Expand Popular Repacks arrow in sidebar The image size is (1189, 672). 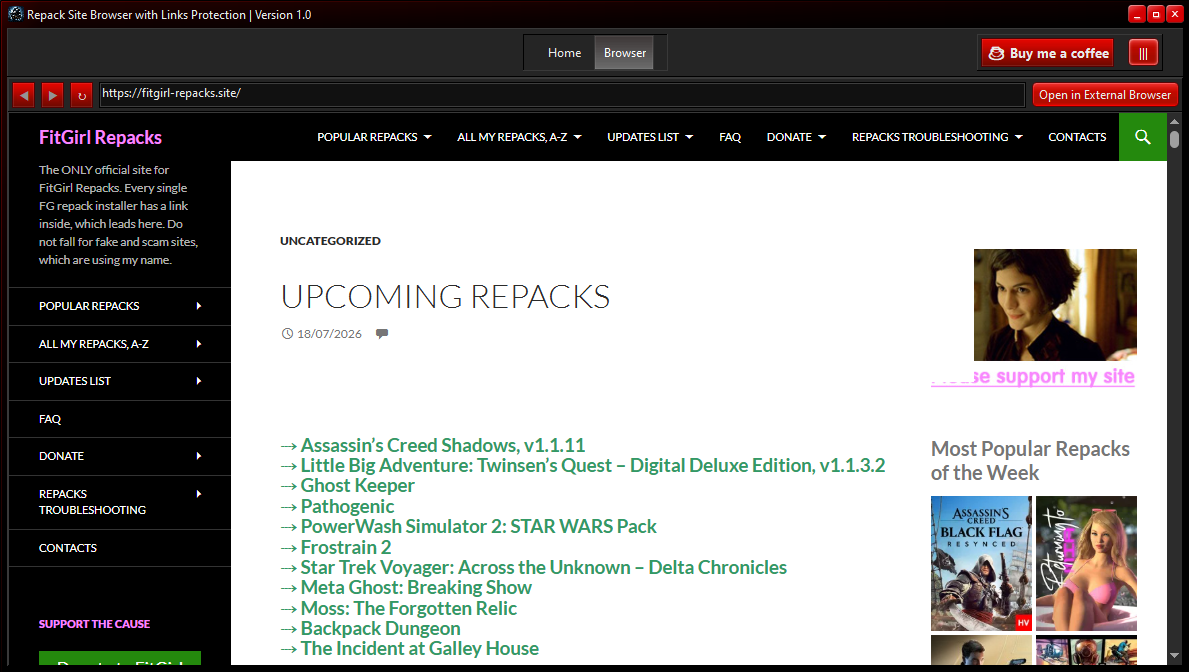pos(199,306)
